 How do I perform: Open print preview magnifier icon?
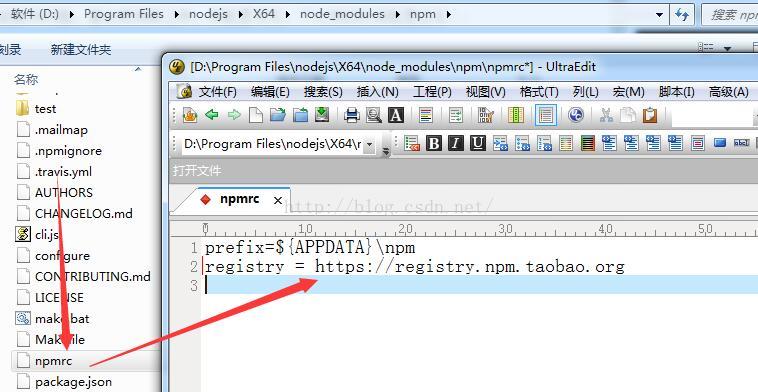(374, 115)
